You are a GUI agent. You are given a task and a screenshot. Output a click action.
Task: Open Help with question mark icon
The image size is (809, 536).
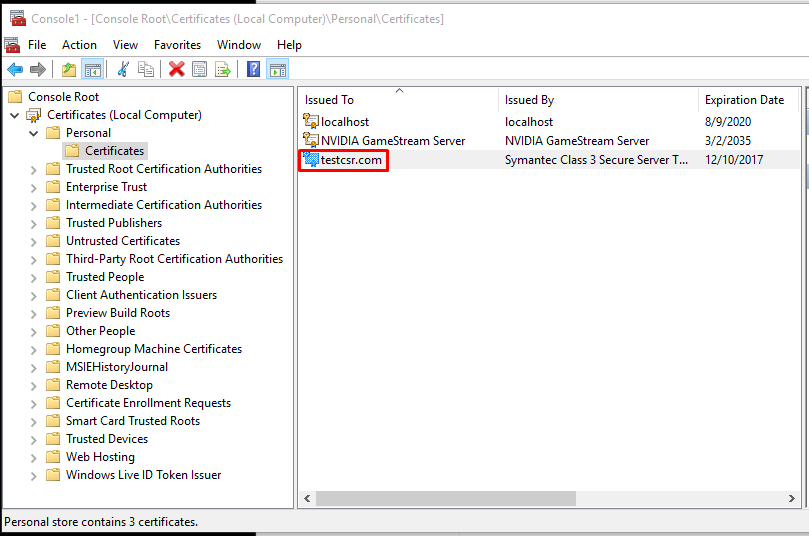click(253, 69)
